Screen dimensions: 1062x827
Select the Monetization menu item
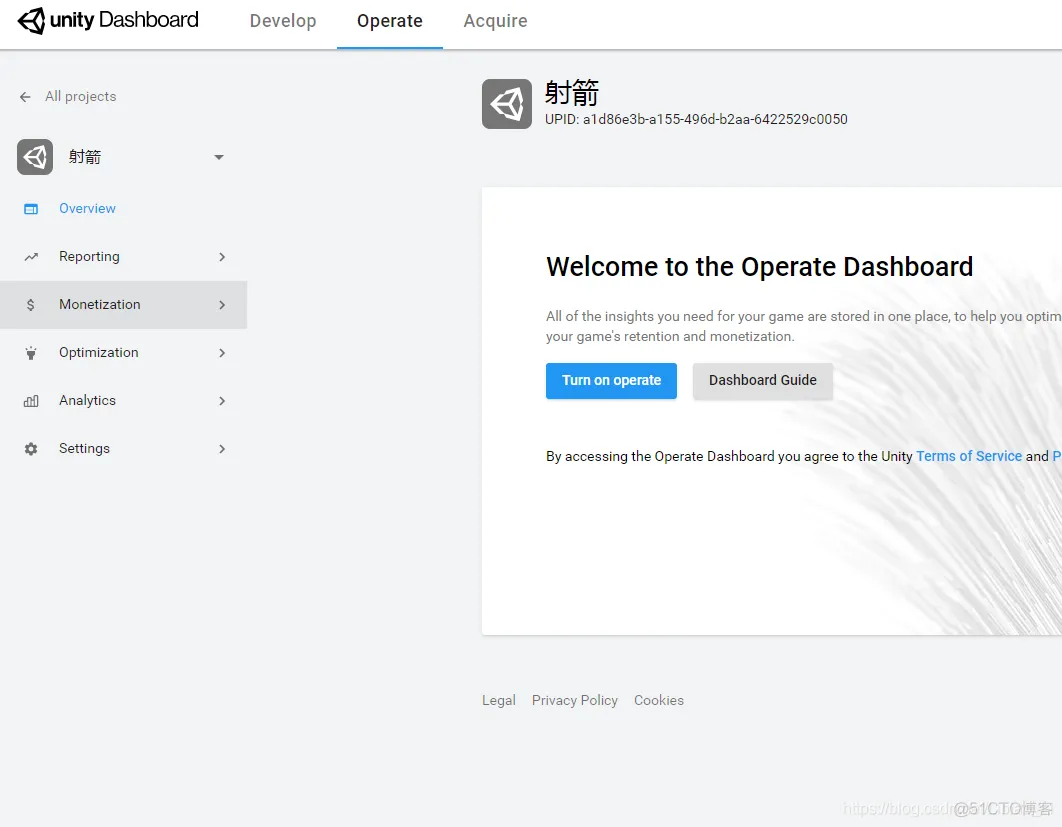[x=123, y=305]
